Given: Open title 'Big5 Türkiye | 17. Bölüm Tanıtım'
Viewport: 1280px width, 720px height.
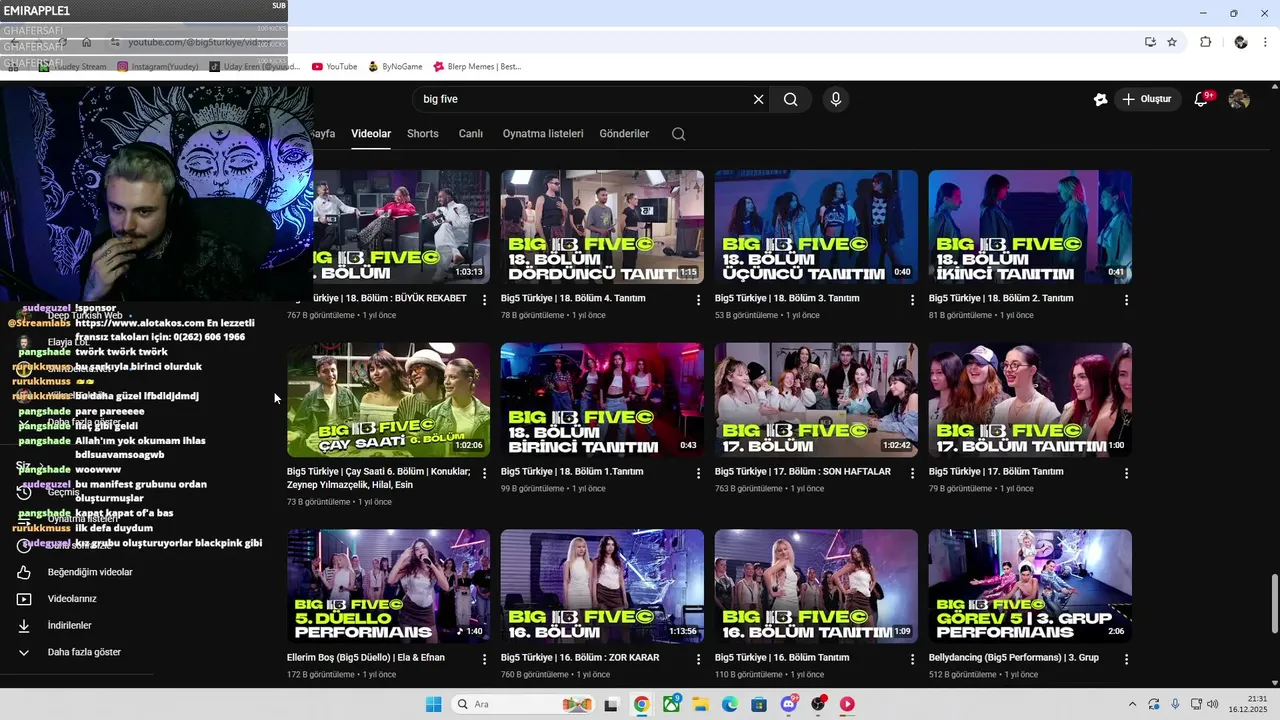Looking at the screenshot, I should pos(996,472).
